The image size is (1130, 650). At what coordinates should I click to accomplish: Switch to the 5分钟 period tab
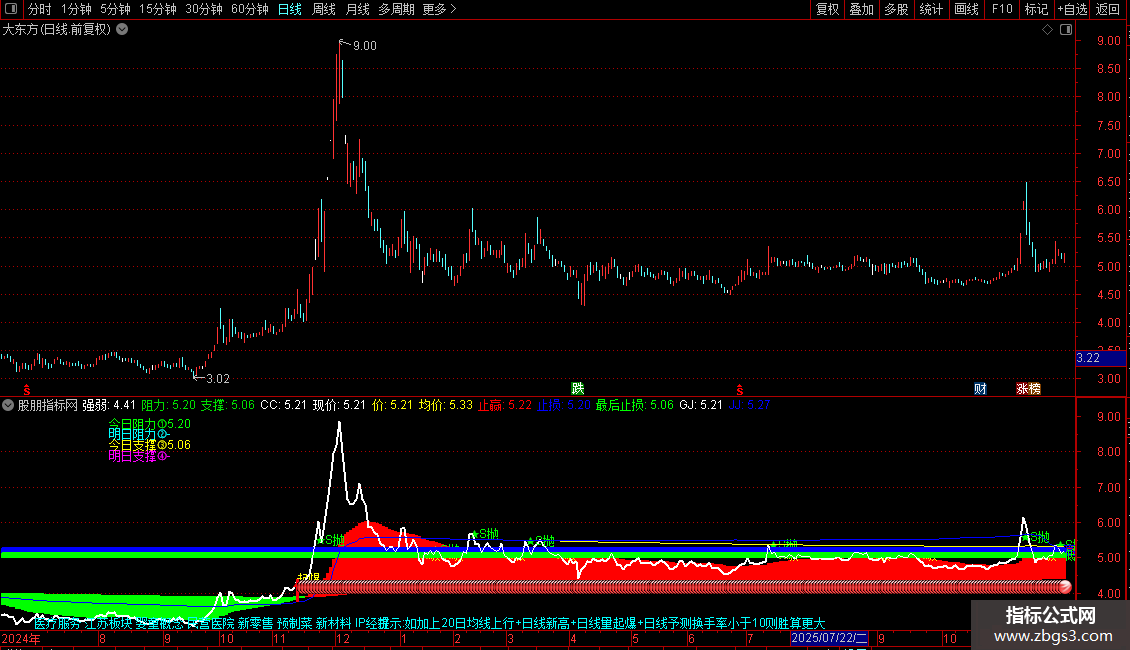pyautogui.click(x=115, y=9)
